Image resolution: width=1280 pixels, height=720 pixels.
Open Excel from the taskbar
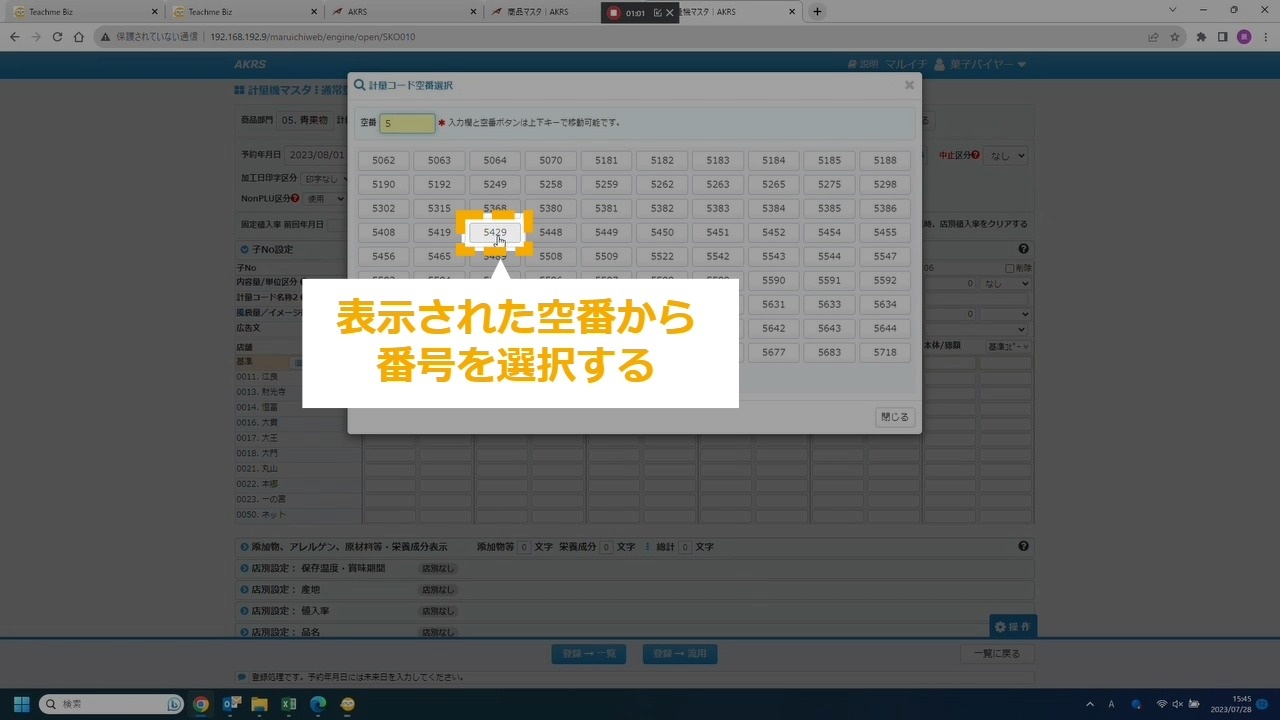pos(288,704)
